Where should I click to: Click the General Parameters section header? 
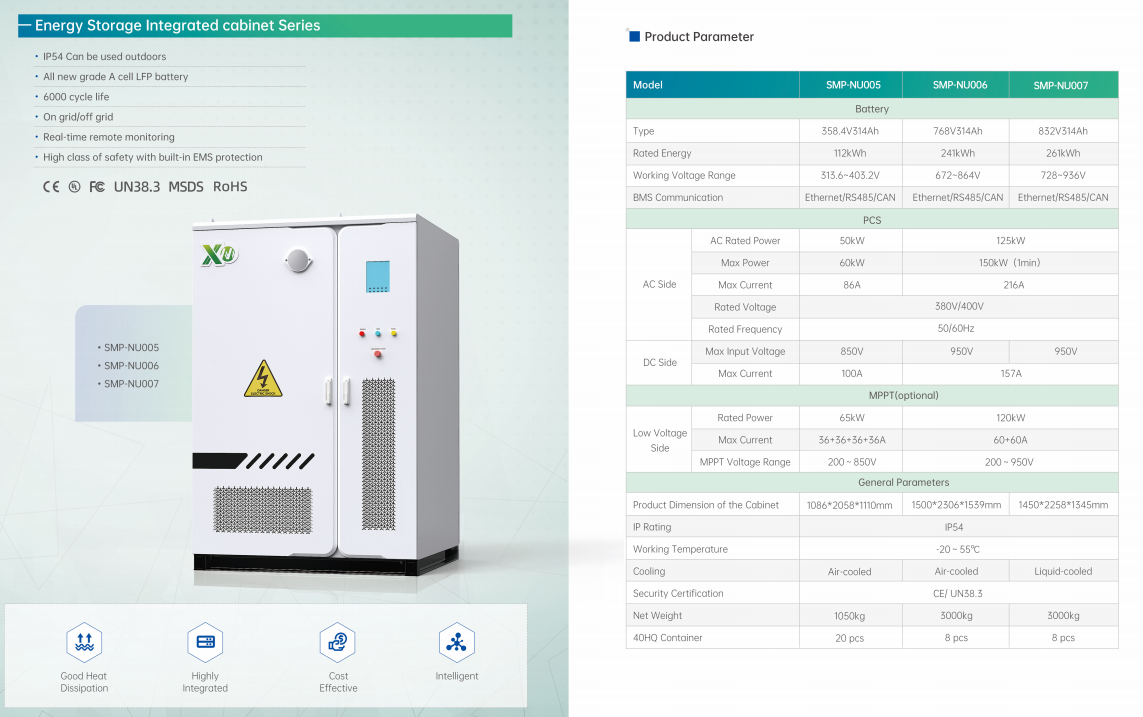coord(872,483)
